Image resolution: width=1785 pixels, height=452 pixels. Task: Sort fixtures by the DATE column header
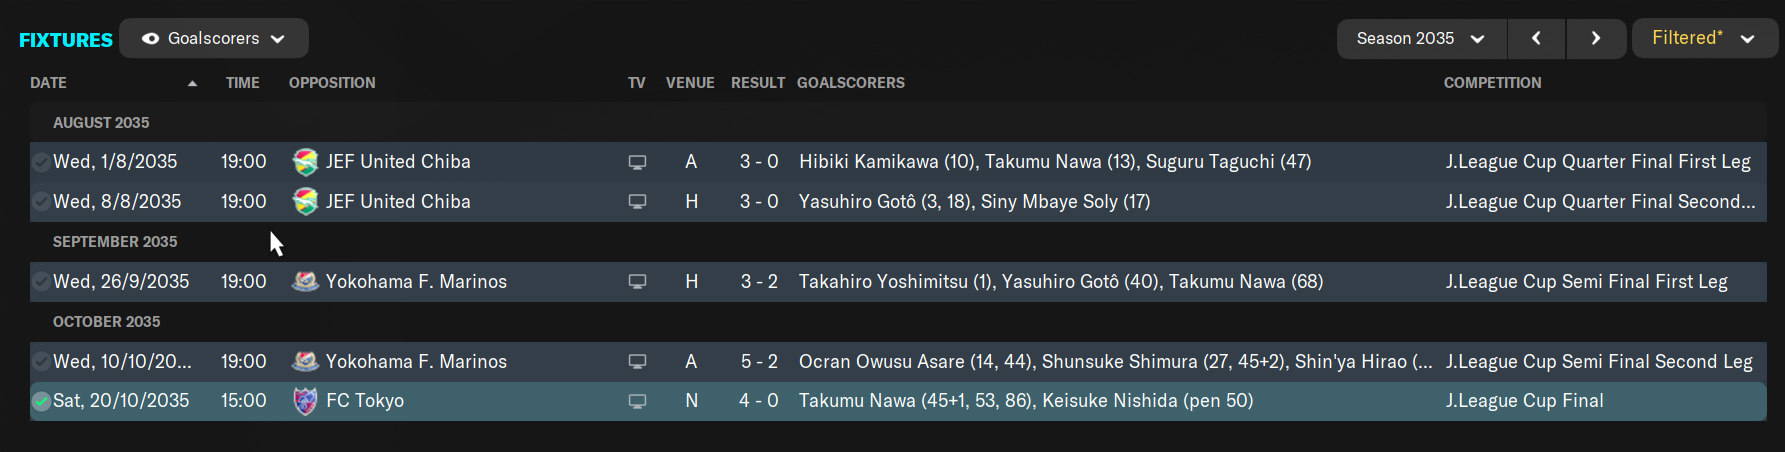coord(48,83)
